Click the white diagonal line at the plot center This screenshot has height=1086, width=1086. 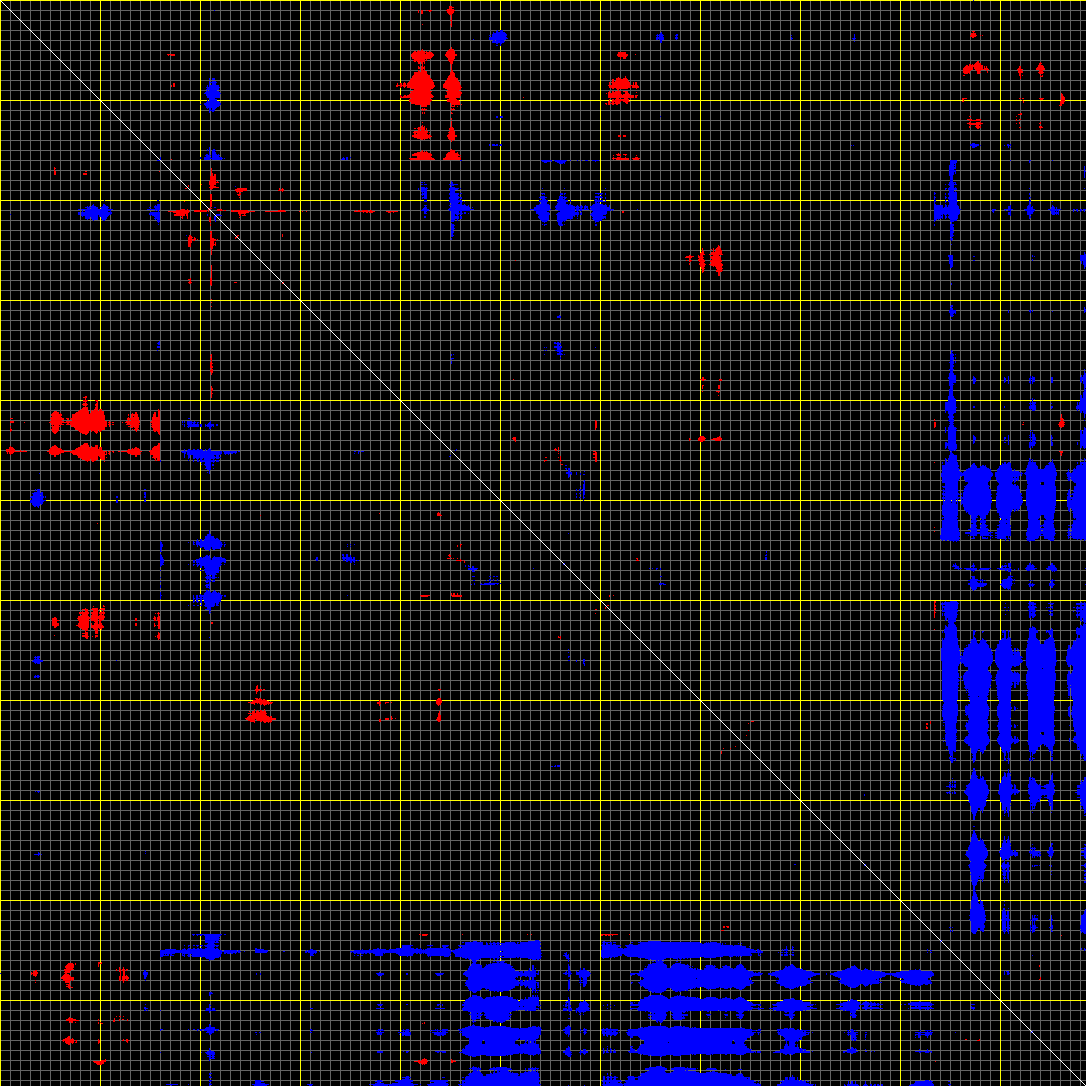[543, 543]
